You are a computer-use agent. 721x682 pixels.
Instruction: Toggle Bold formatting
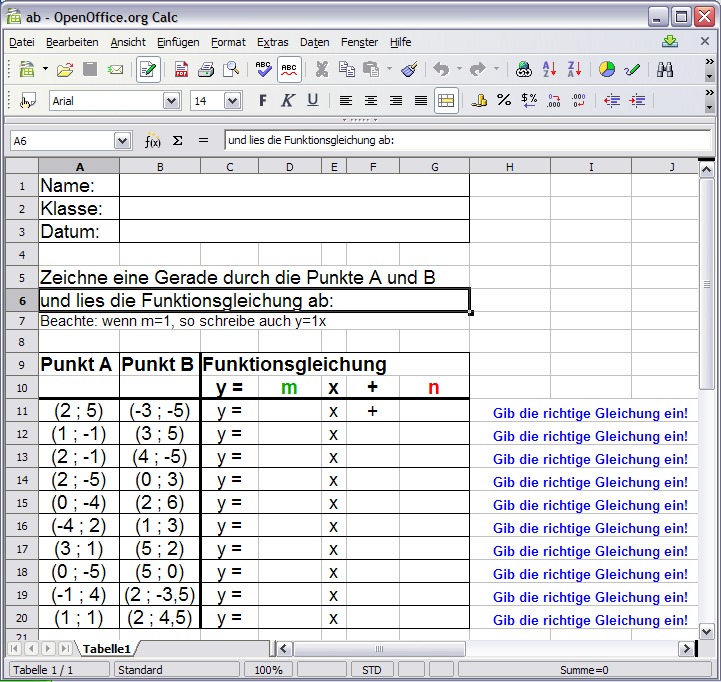click(263, 100)
